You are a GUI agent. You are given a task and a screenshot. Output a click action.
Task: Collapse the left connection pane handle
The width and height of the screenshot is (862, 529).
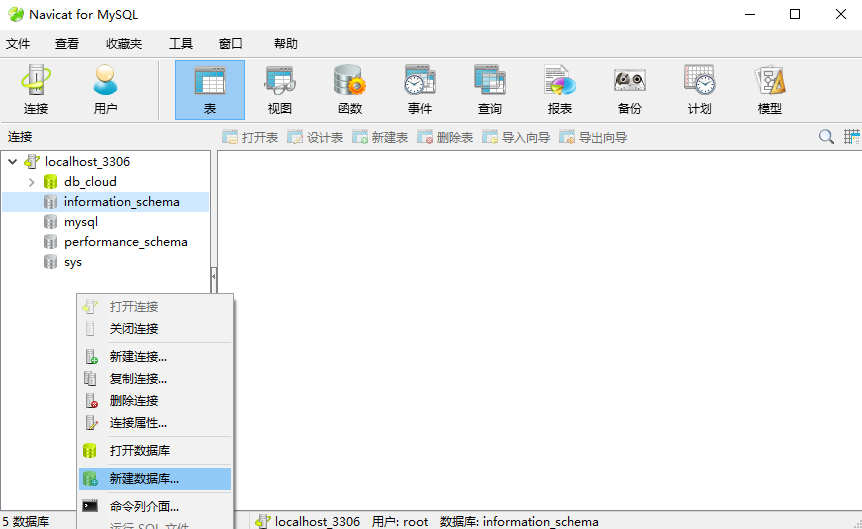[x=213, y=276]
